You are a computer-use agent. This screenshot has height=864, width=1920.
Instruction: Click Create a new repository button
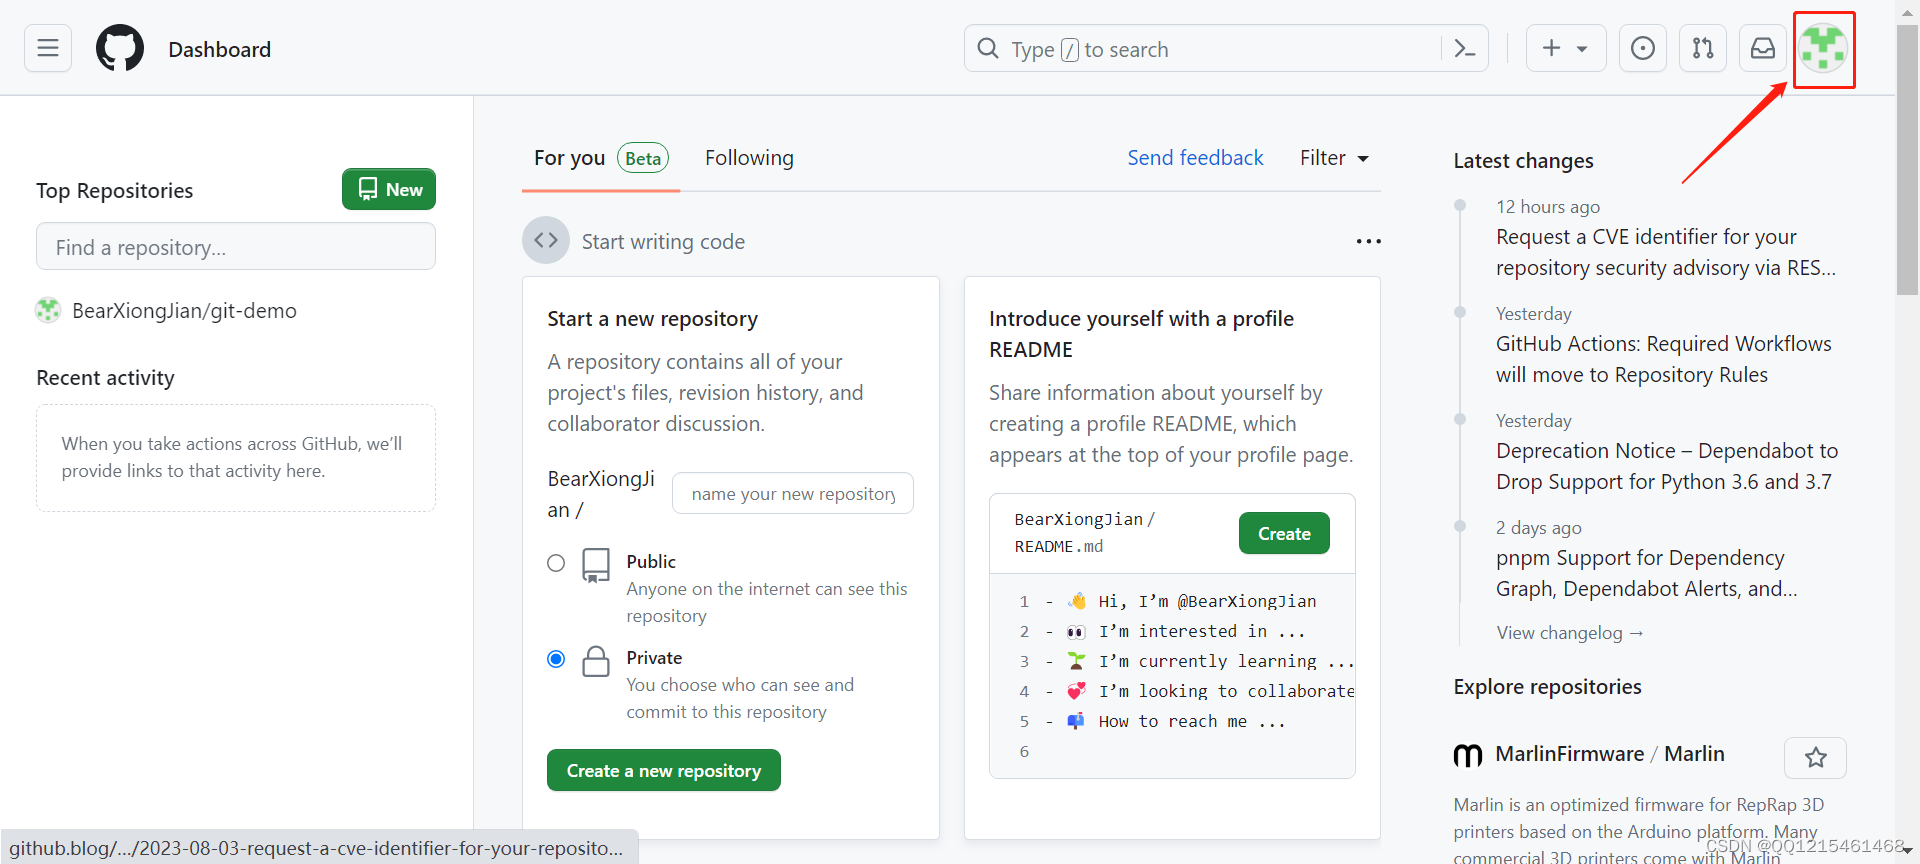[664, 770]
